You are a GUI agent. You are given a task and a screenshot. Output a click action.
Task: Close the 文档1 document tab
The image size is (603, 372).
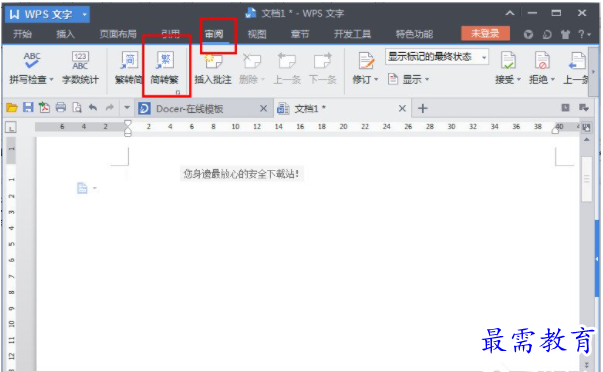tap(402, 109)
